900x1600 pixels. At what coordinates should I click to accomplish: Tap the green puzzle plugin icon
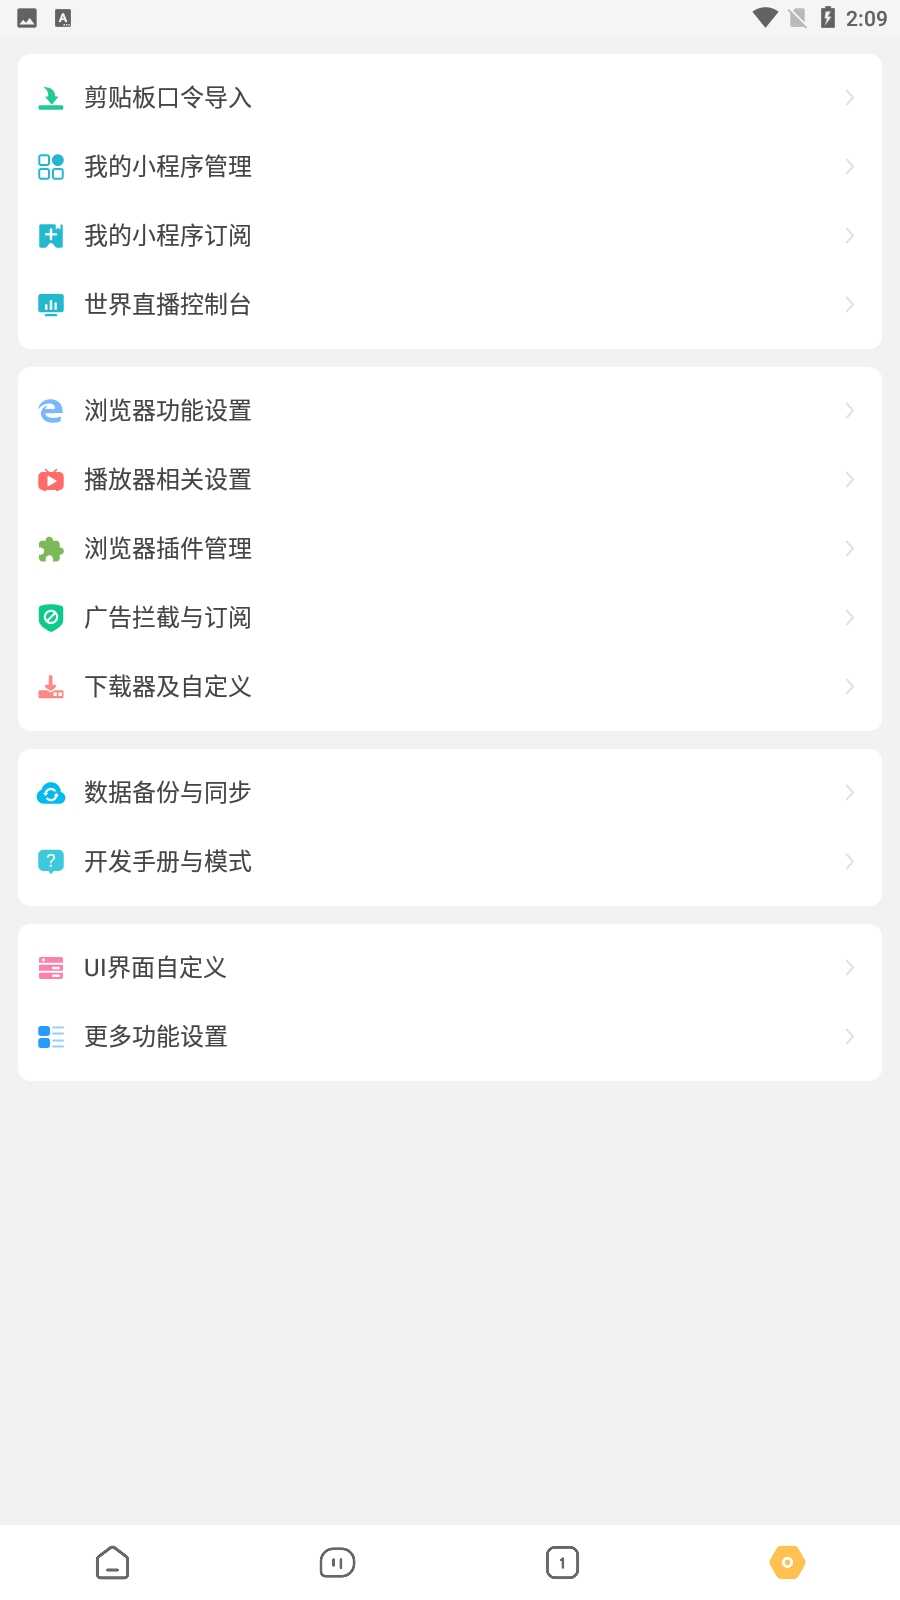pyautogui.click(x=50, y=549)
